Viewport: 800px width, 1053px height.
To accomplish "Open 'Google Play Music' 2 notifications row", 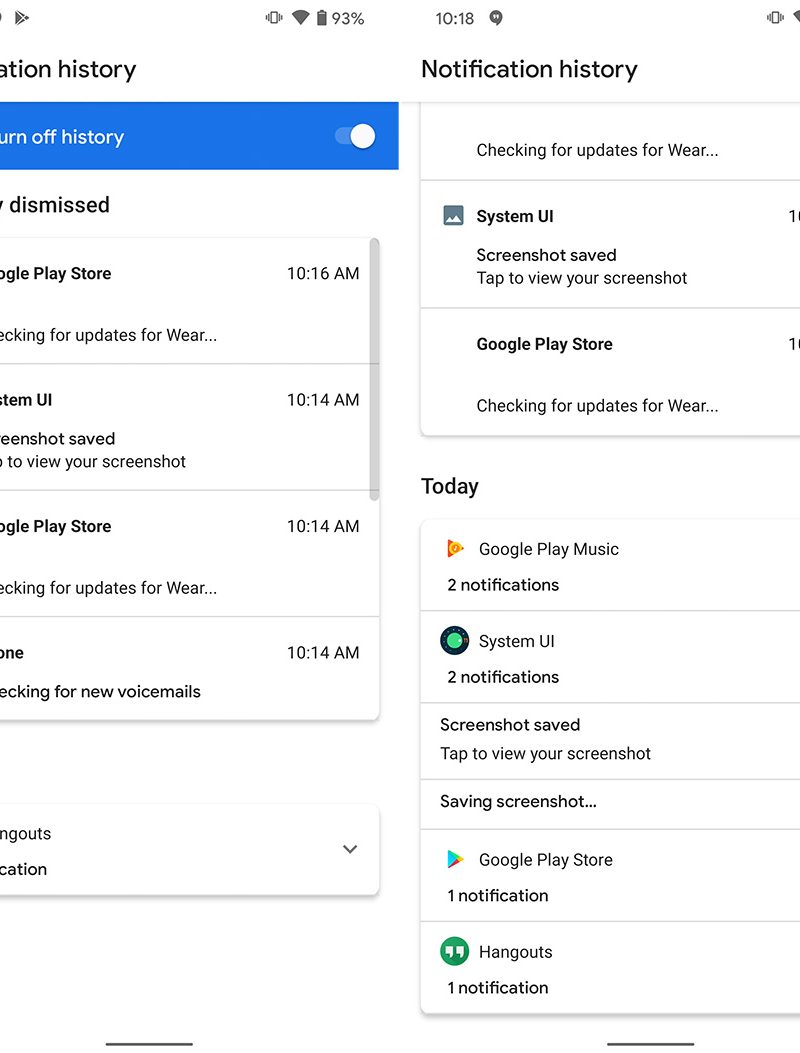I will pos(610,565).
